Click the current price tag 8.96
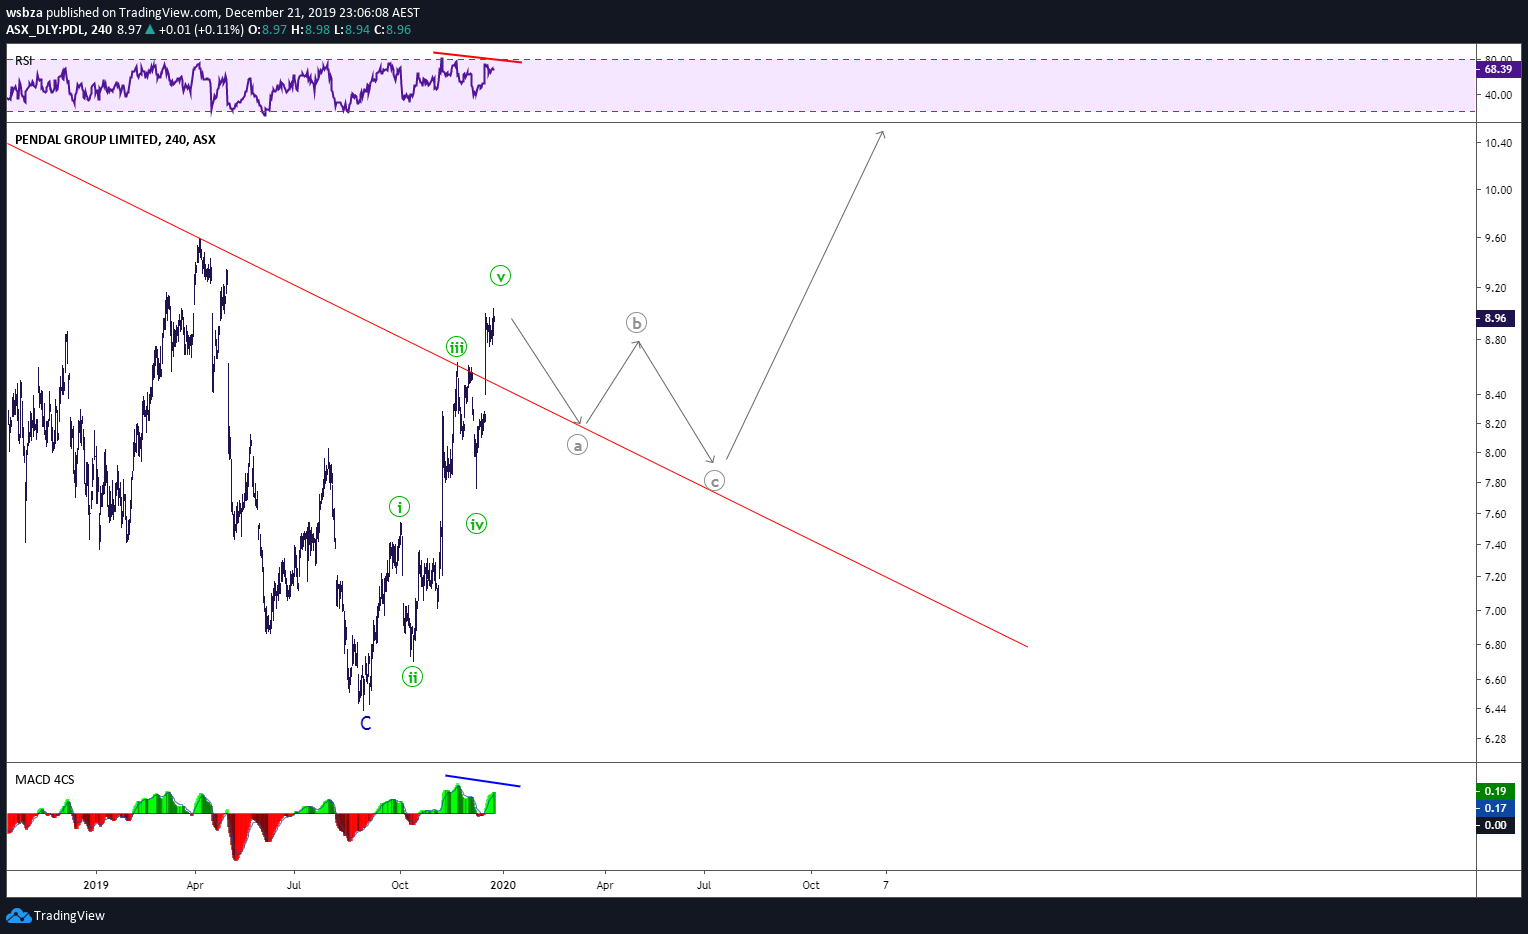 coord(1495,318)
